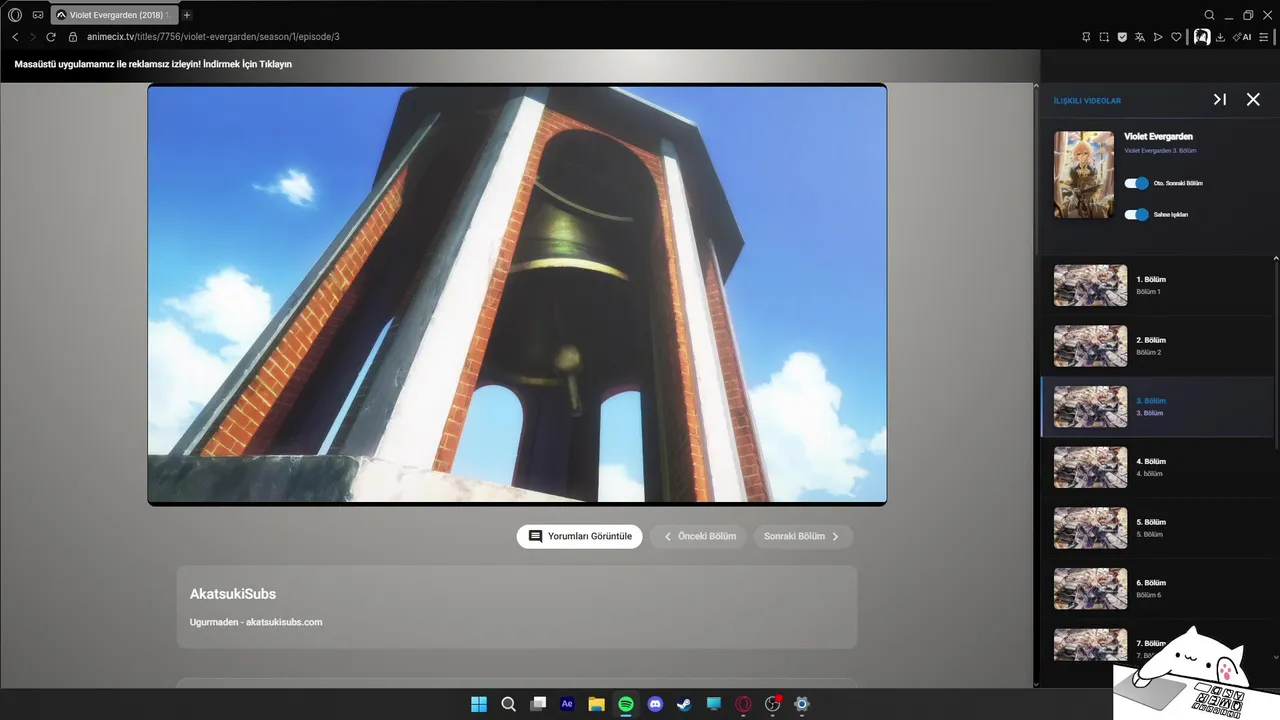
Task: Click Yorumları Görüntüle button
Action: point(580,537)
